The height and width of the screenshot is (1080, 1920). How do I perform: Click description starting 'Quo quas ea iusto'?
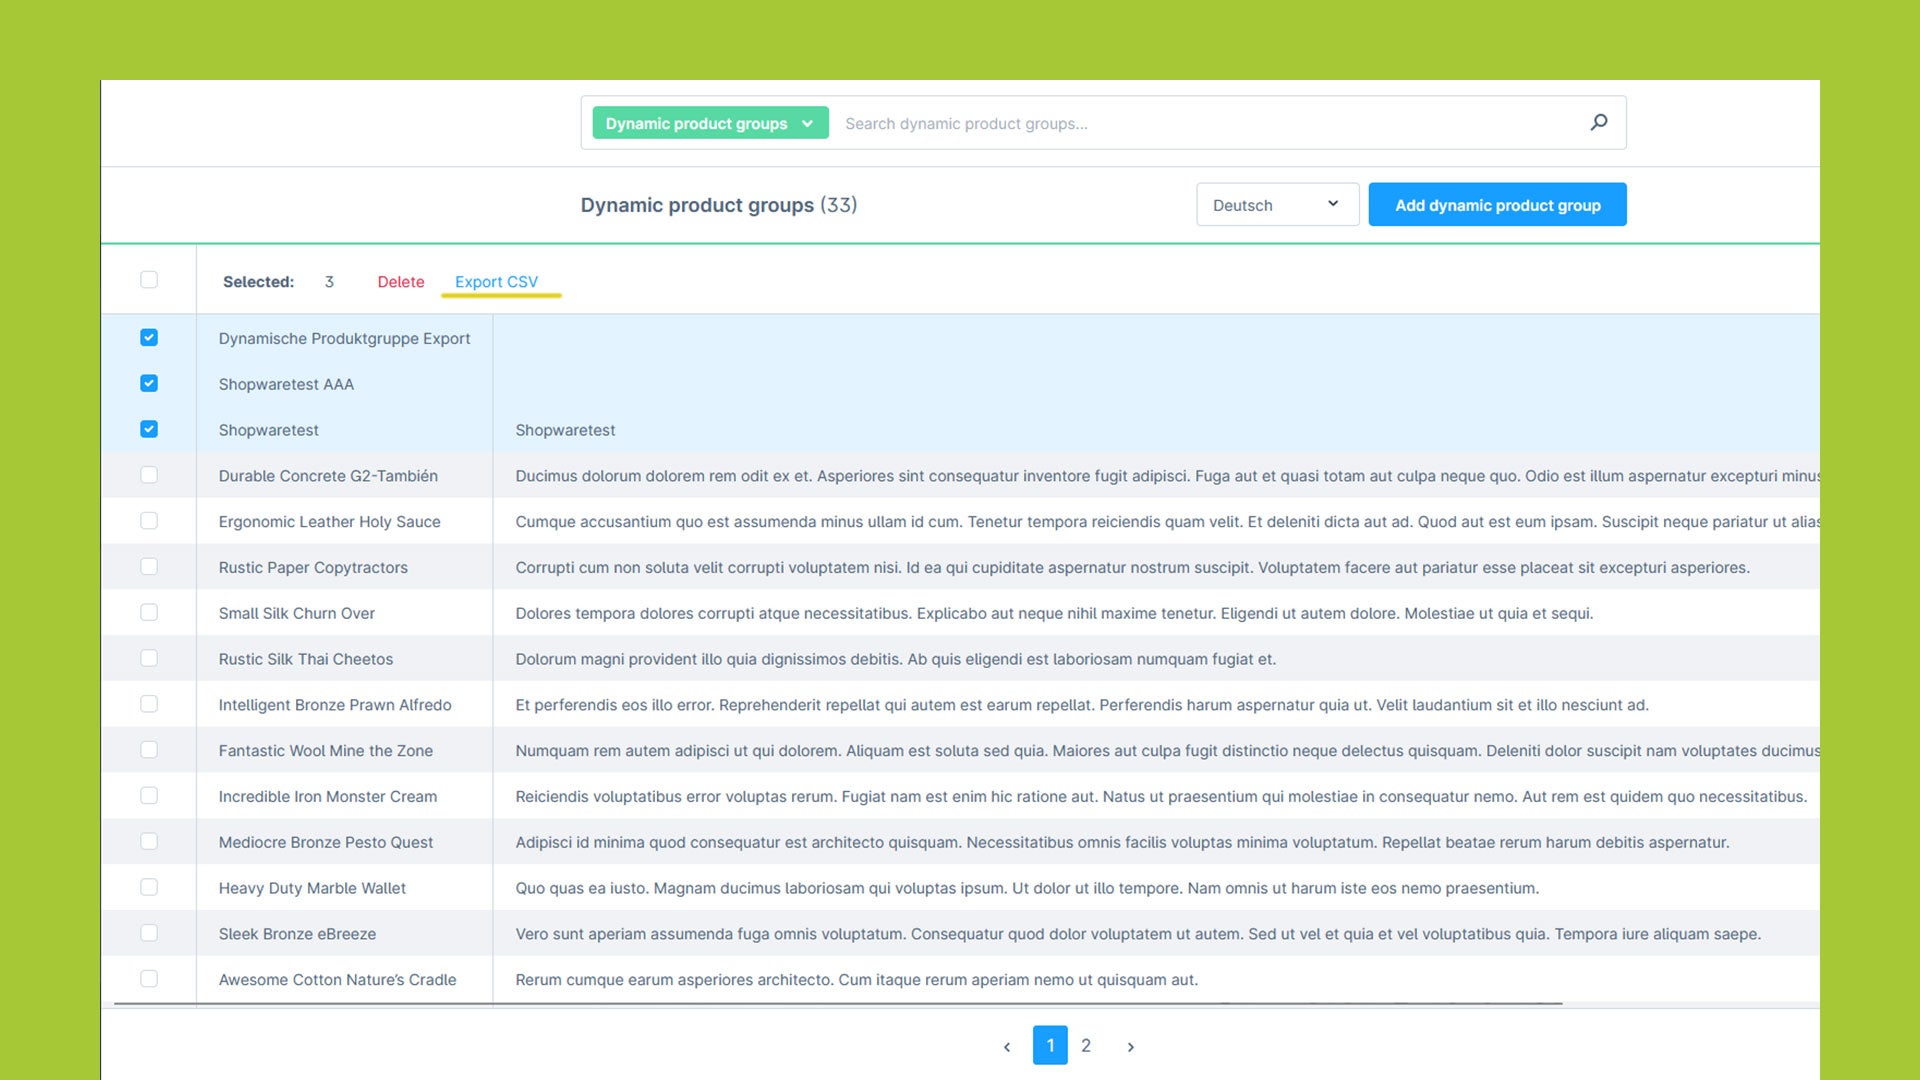point(1027,889)
